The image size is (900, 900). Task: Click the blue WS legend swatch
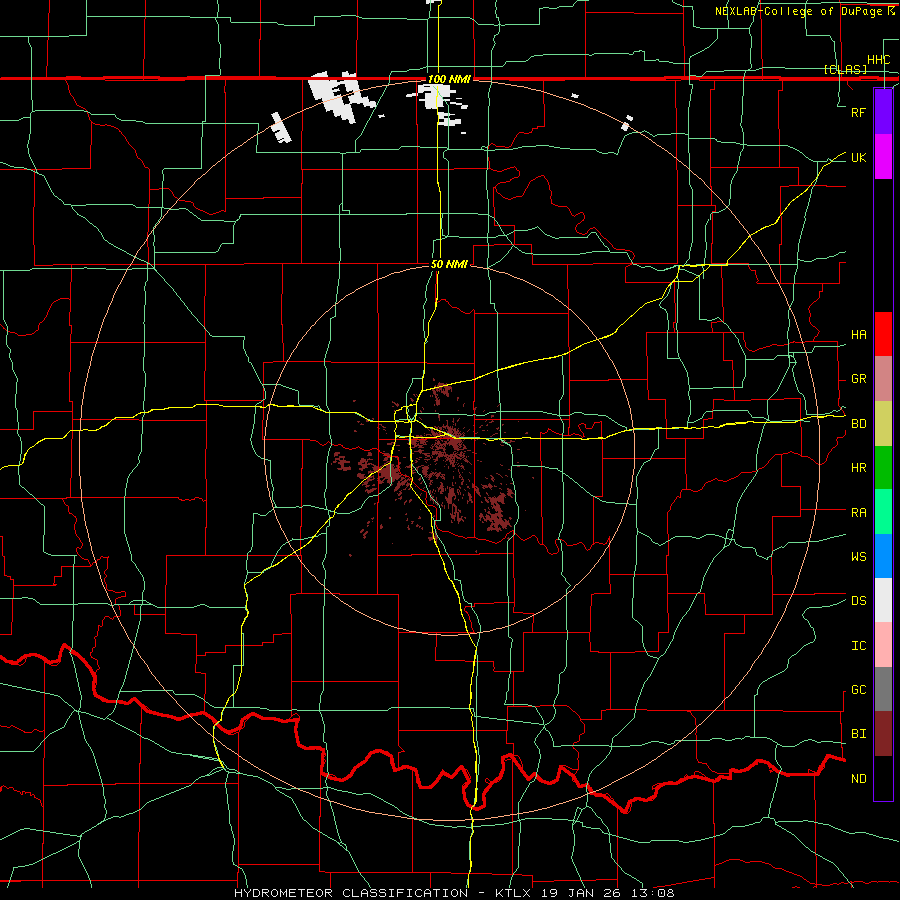coord(883,556)
